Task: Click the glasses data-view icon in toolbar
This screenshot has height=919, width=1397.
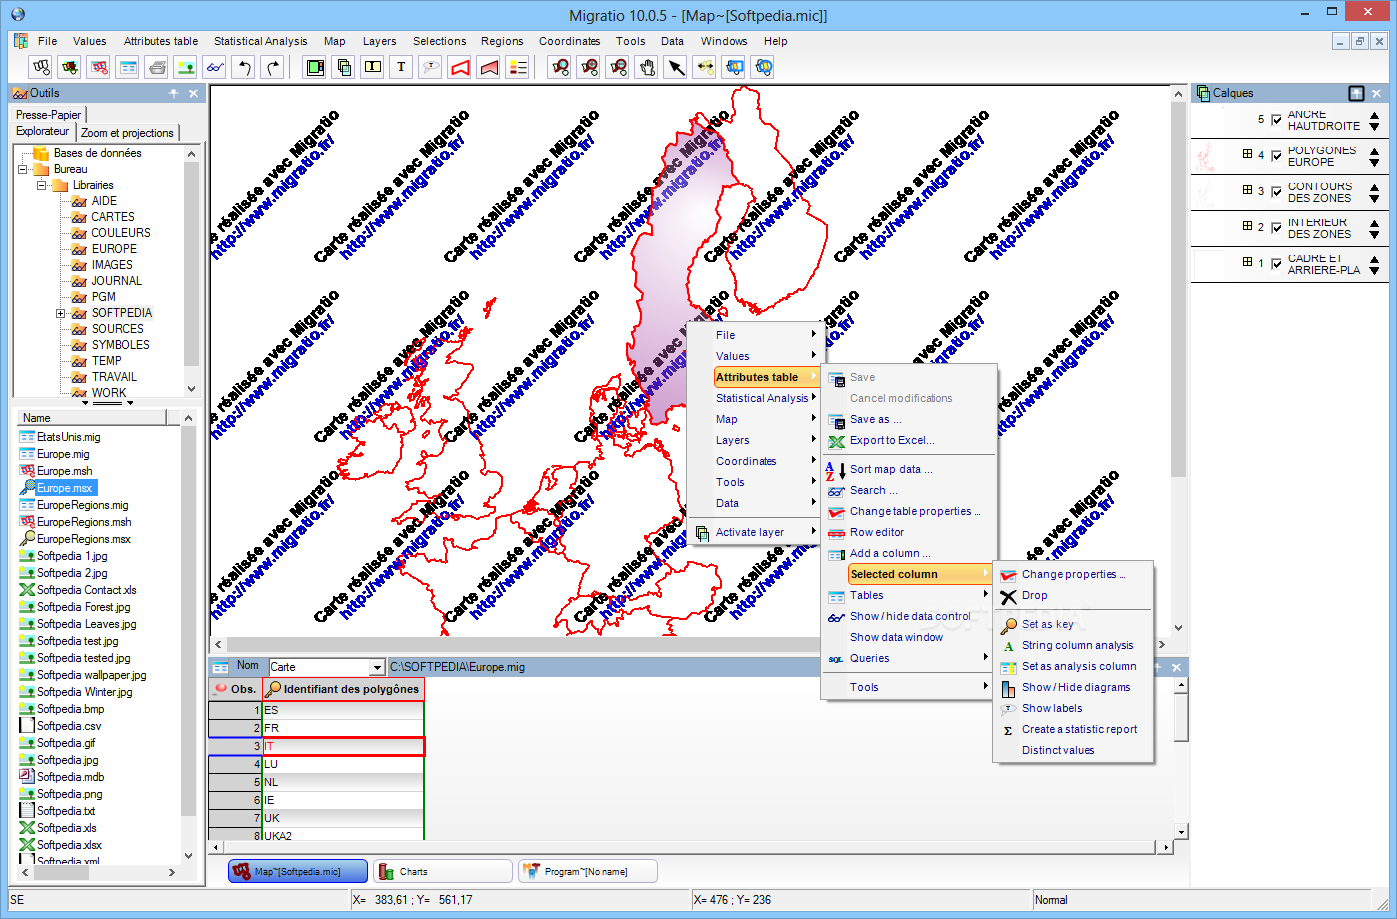Action: 214,67
